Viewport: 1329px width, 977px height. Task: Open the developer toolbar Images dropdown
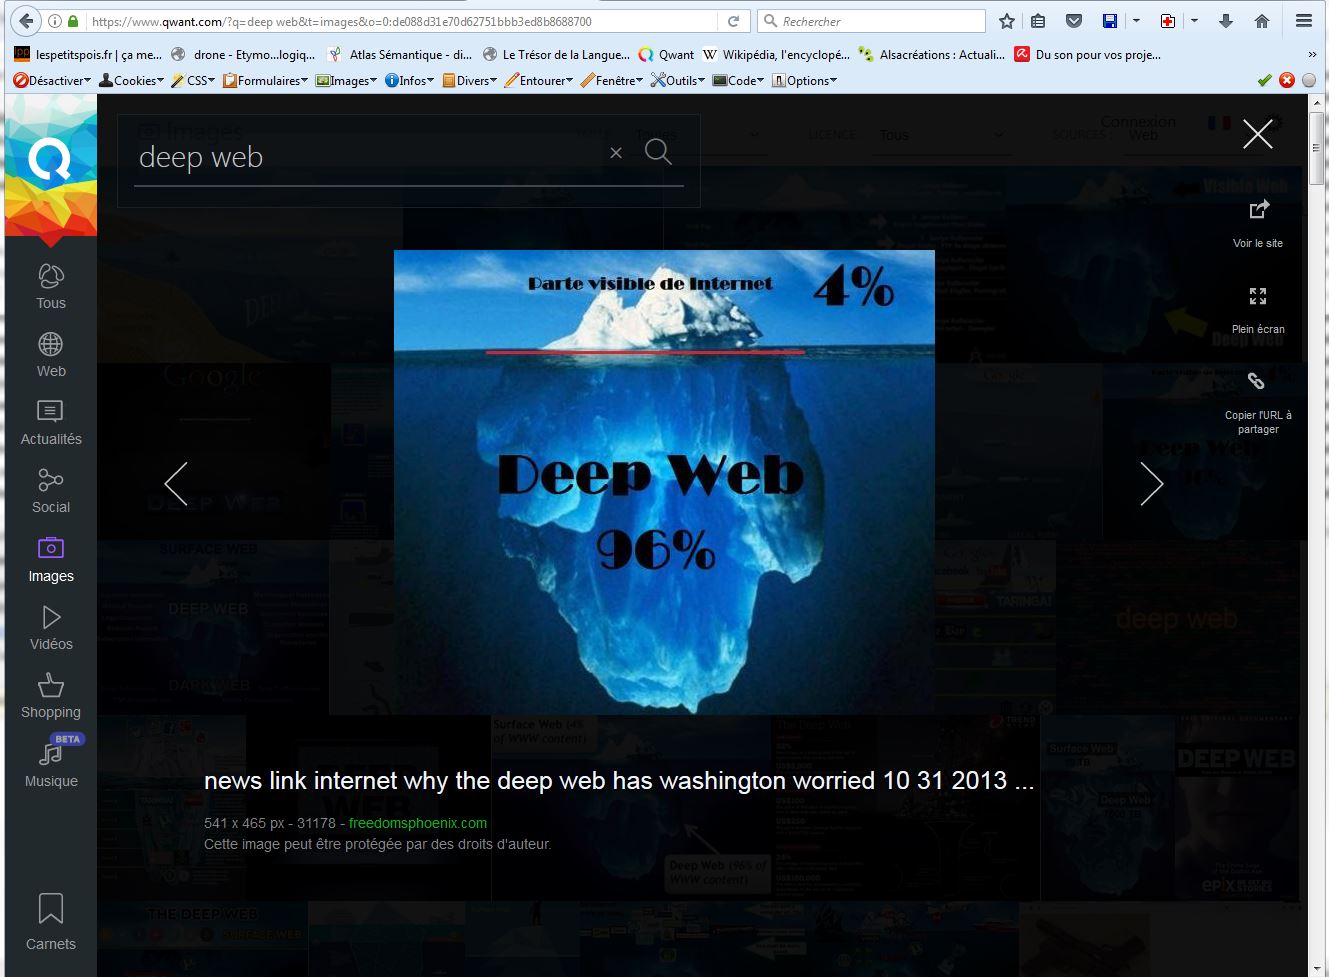coord(347,80)
